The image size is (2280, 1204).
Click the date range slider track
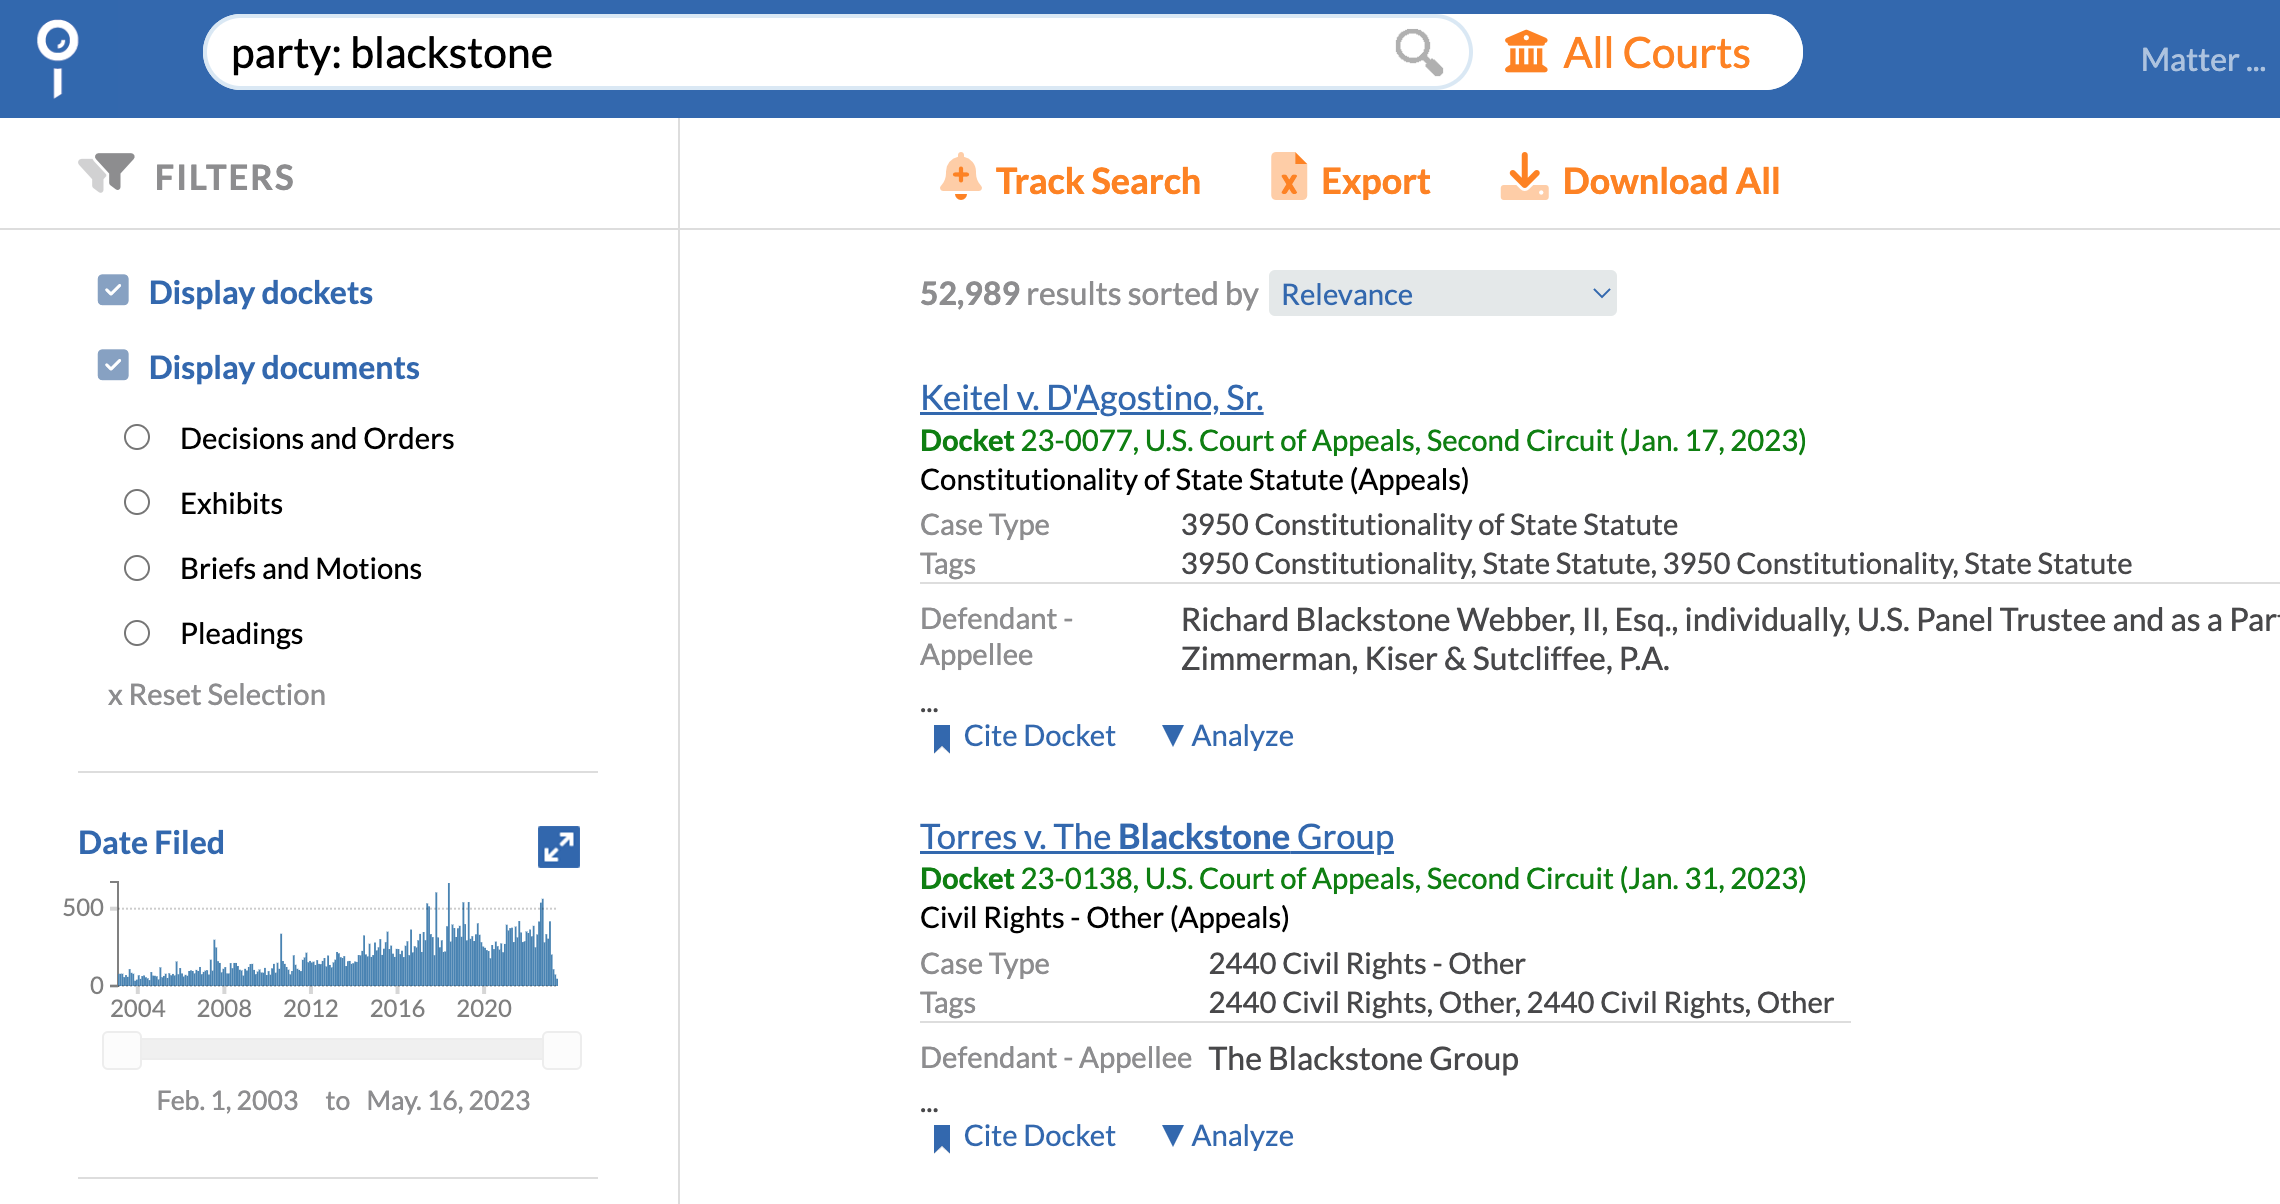click(x=342, y=1050)
